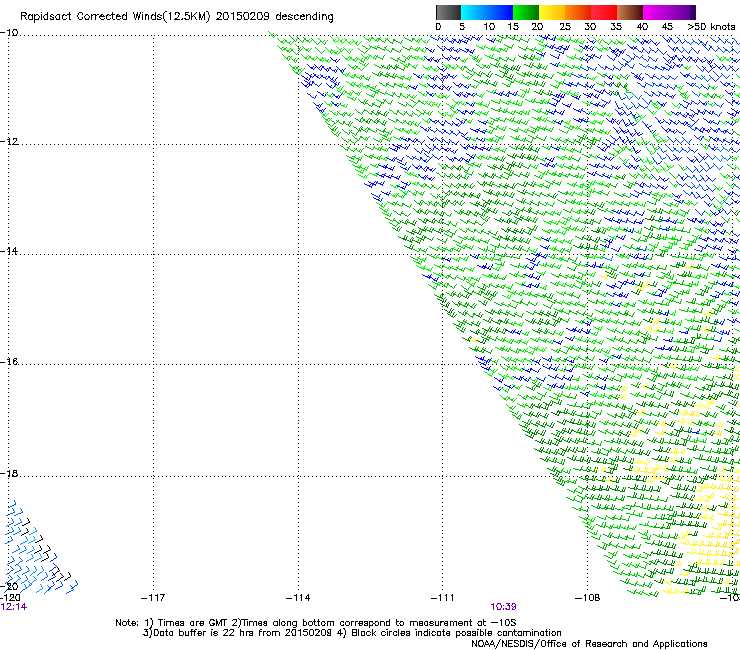Click the -108 longitude axis label

coord(587,598)
